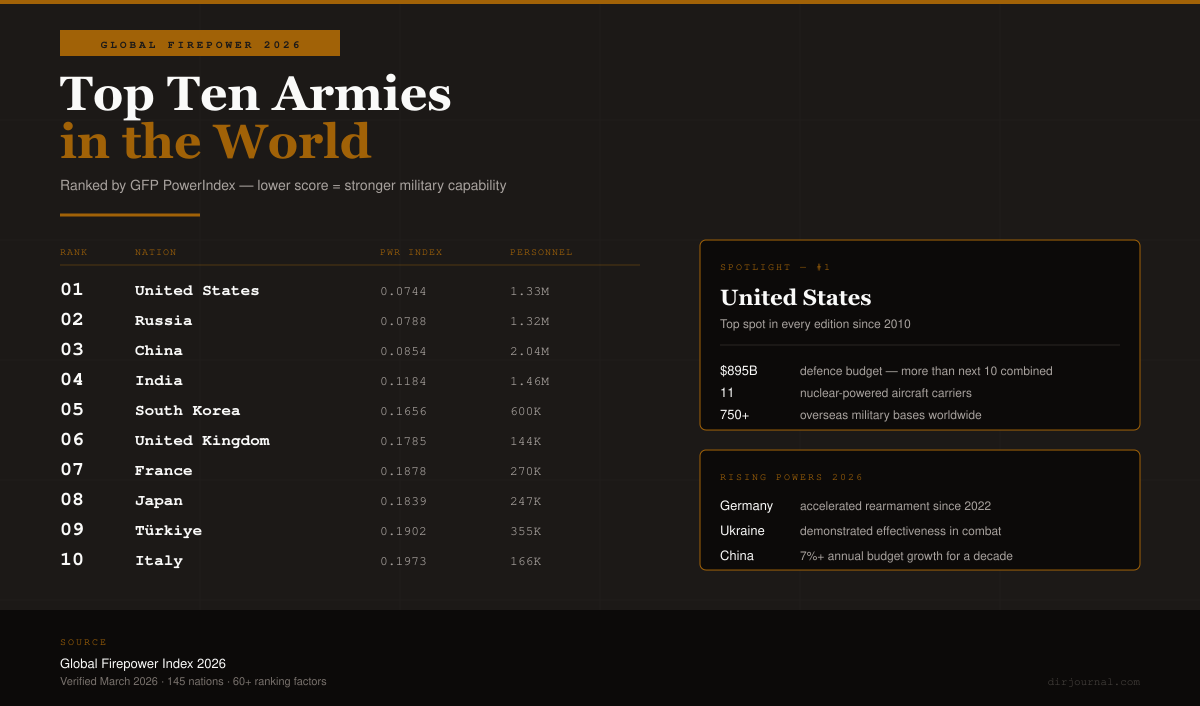Select China under Rising Powers 2026

pos(737,556)
